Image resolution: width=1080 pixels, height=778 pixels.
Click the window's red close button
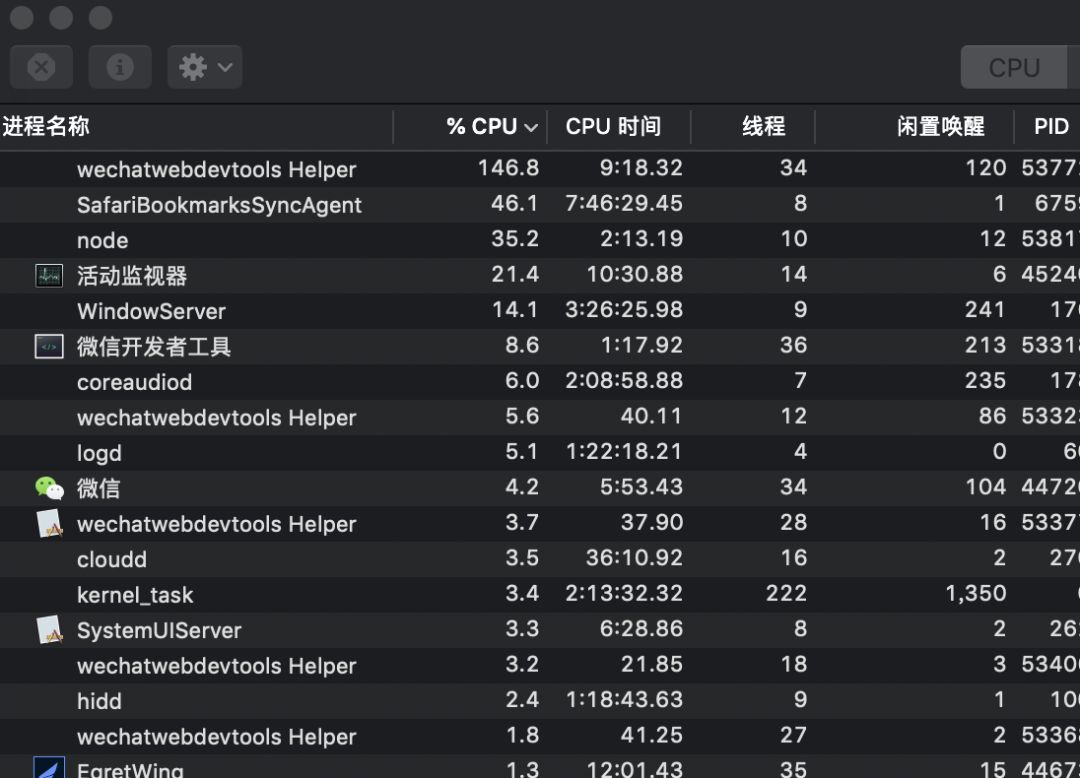point(22,17)
